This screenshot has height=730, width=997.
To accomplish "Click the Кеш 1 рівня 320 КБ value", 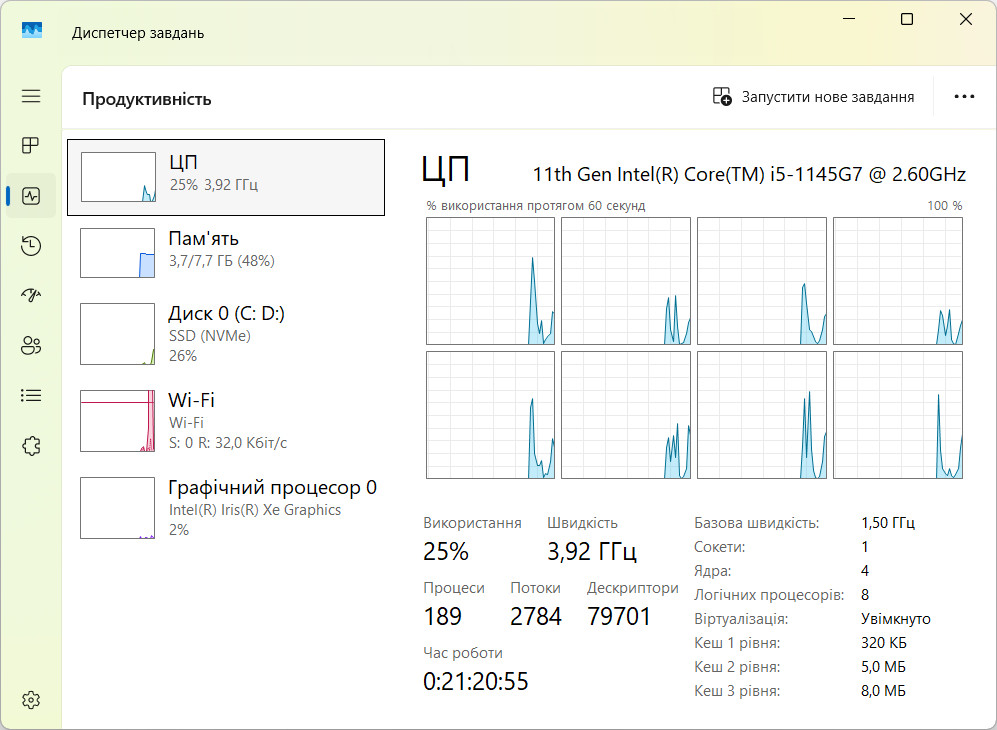I will (x=884, y=643).
